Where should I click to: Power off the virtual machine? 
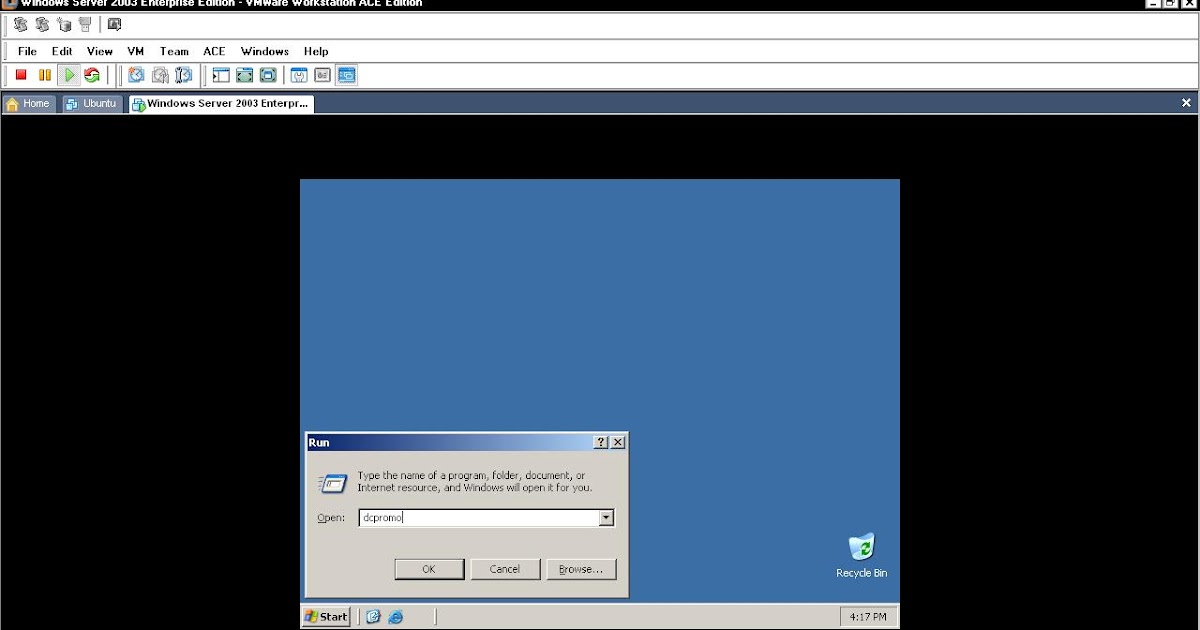click(x=20, y=74)
